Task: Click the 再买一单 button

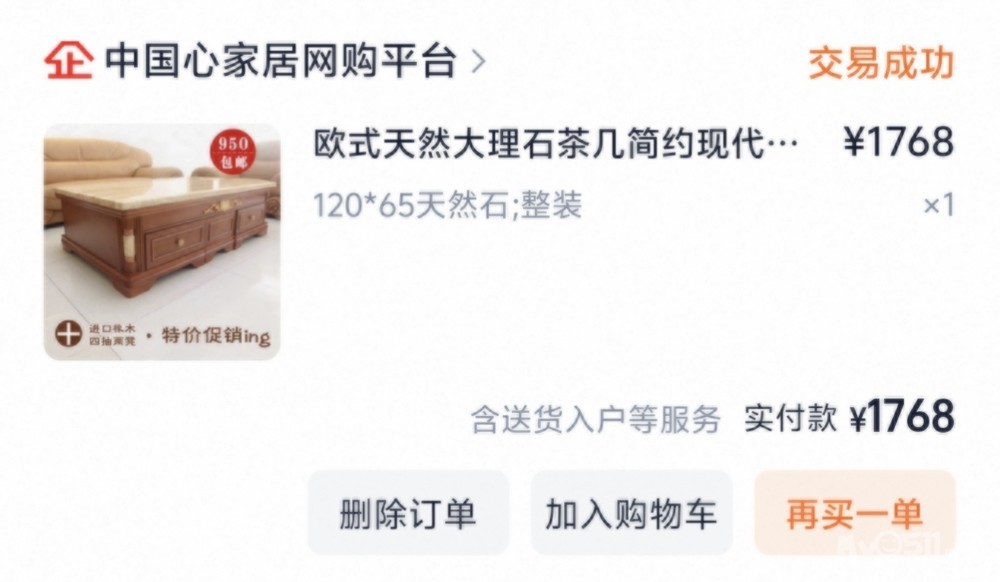Action: click(855, 513)
